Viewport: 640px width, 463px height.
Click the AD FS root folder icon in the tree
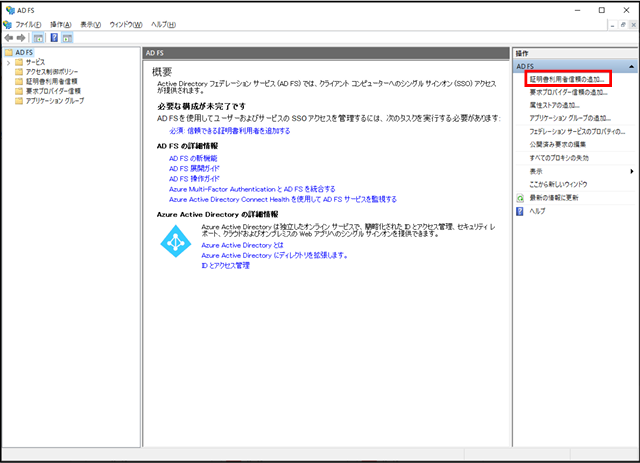[9, 52]
